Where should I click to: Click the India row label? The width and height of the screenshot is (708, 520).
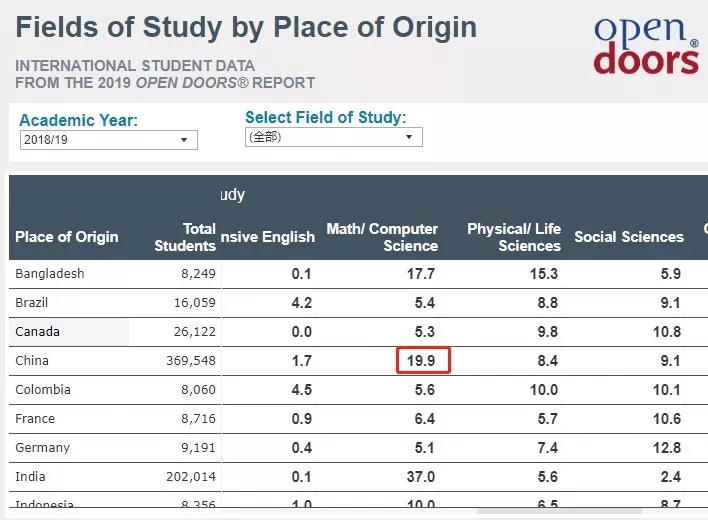[30, 477]
